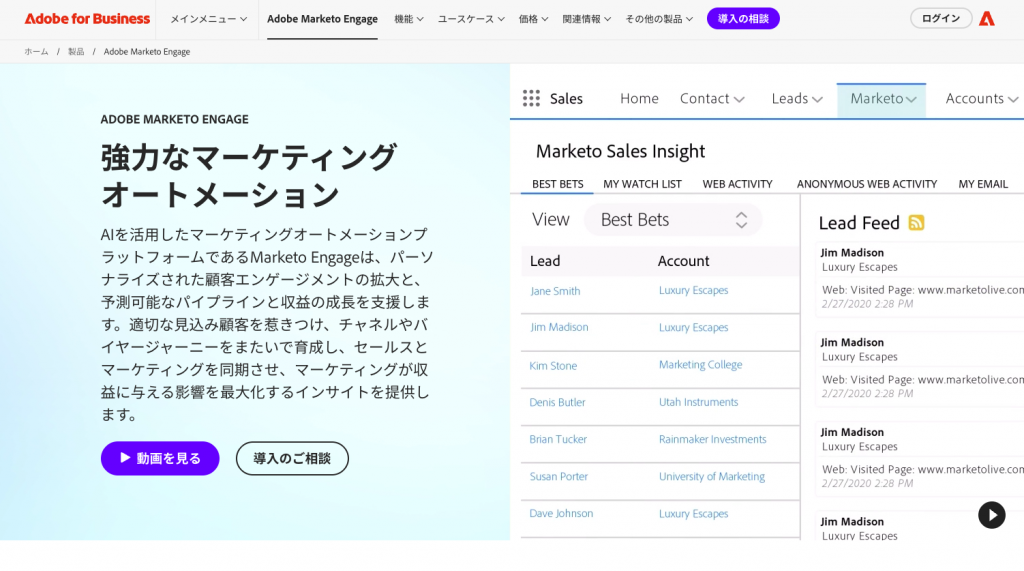Open the 価格 dropdown
1024x571 pixels.
pyautogui.click(x=533, y=19)
